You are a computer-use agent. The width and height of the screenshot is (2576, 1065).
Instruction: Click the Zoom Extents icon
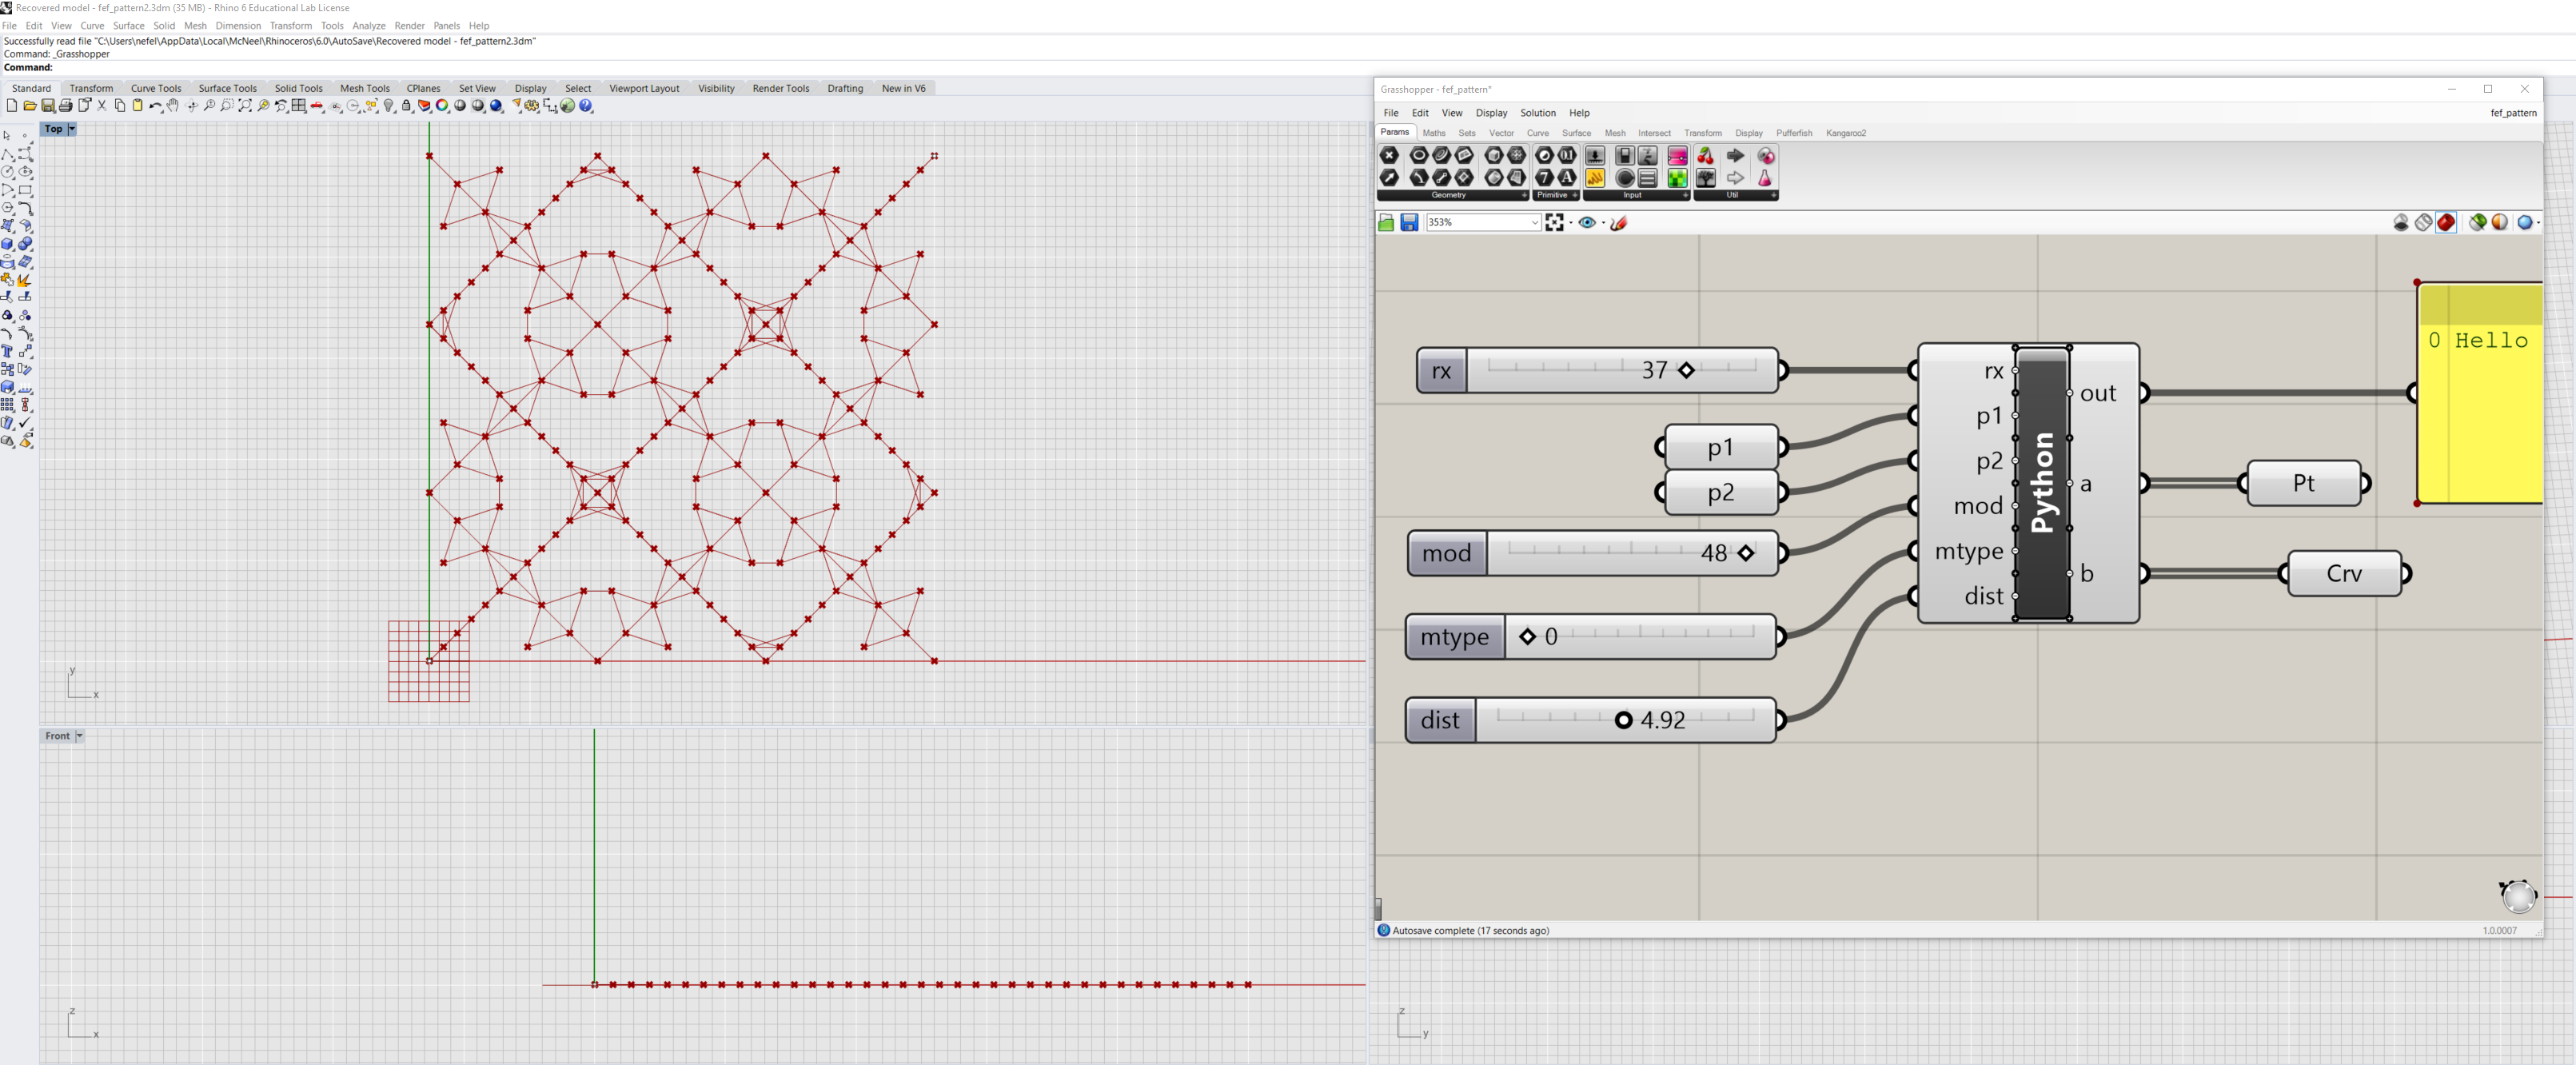(x=245, y=106)
